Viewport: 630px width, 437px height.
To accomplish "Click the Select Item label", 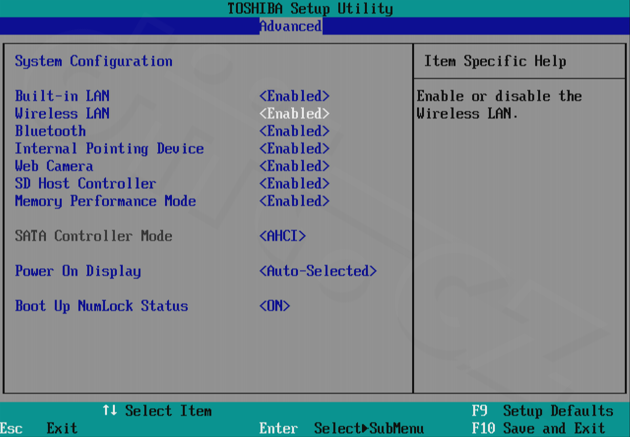I will click(168, 411).
